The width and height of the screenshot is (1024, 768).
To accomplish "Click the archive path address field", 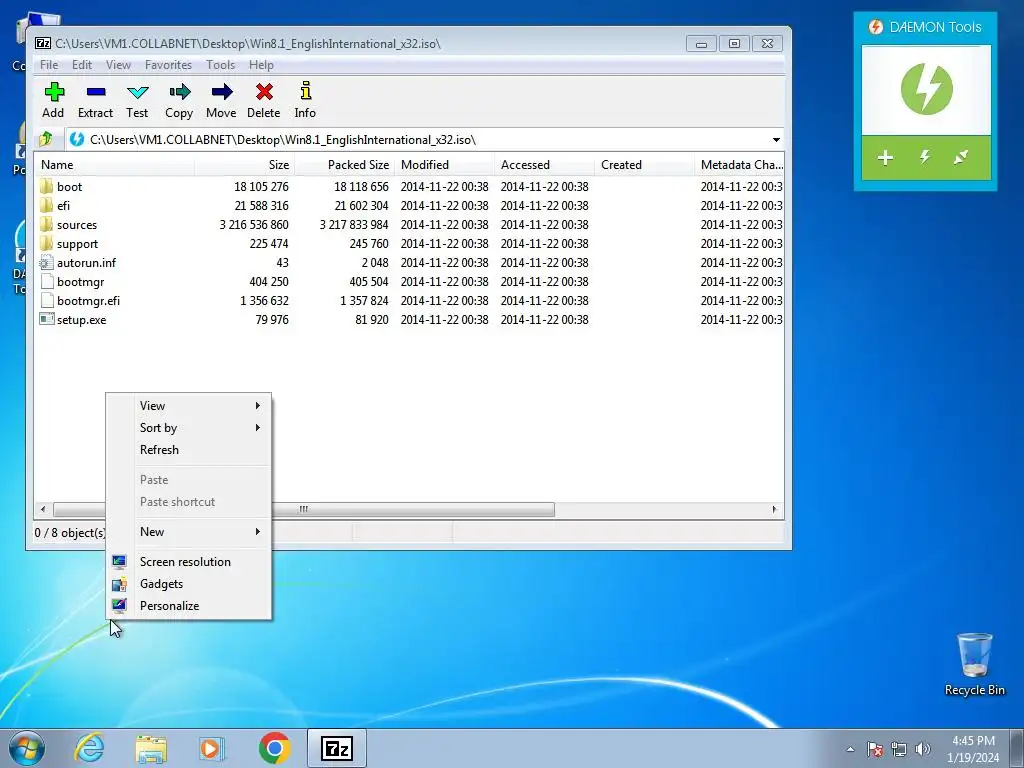I will pos(417,140).
